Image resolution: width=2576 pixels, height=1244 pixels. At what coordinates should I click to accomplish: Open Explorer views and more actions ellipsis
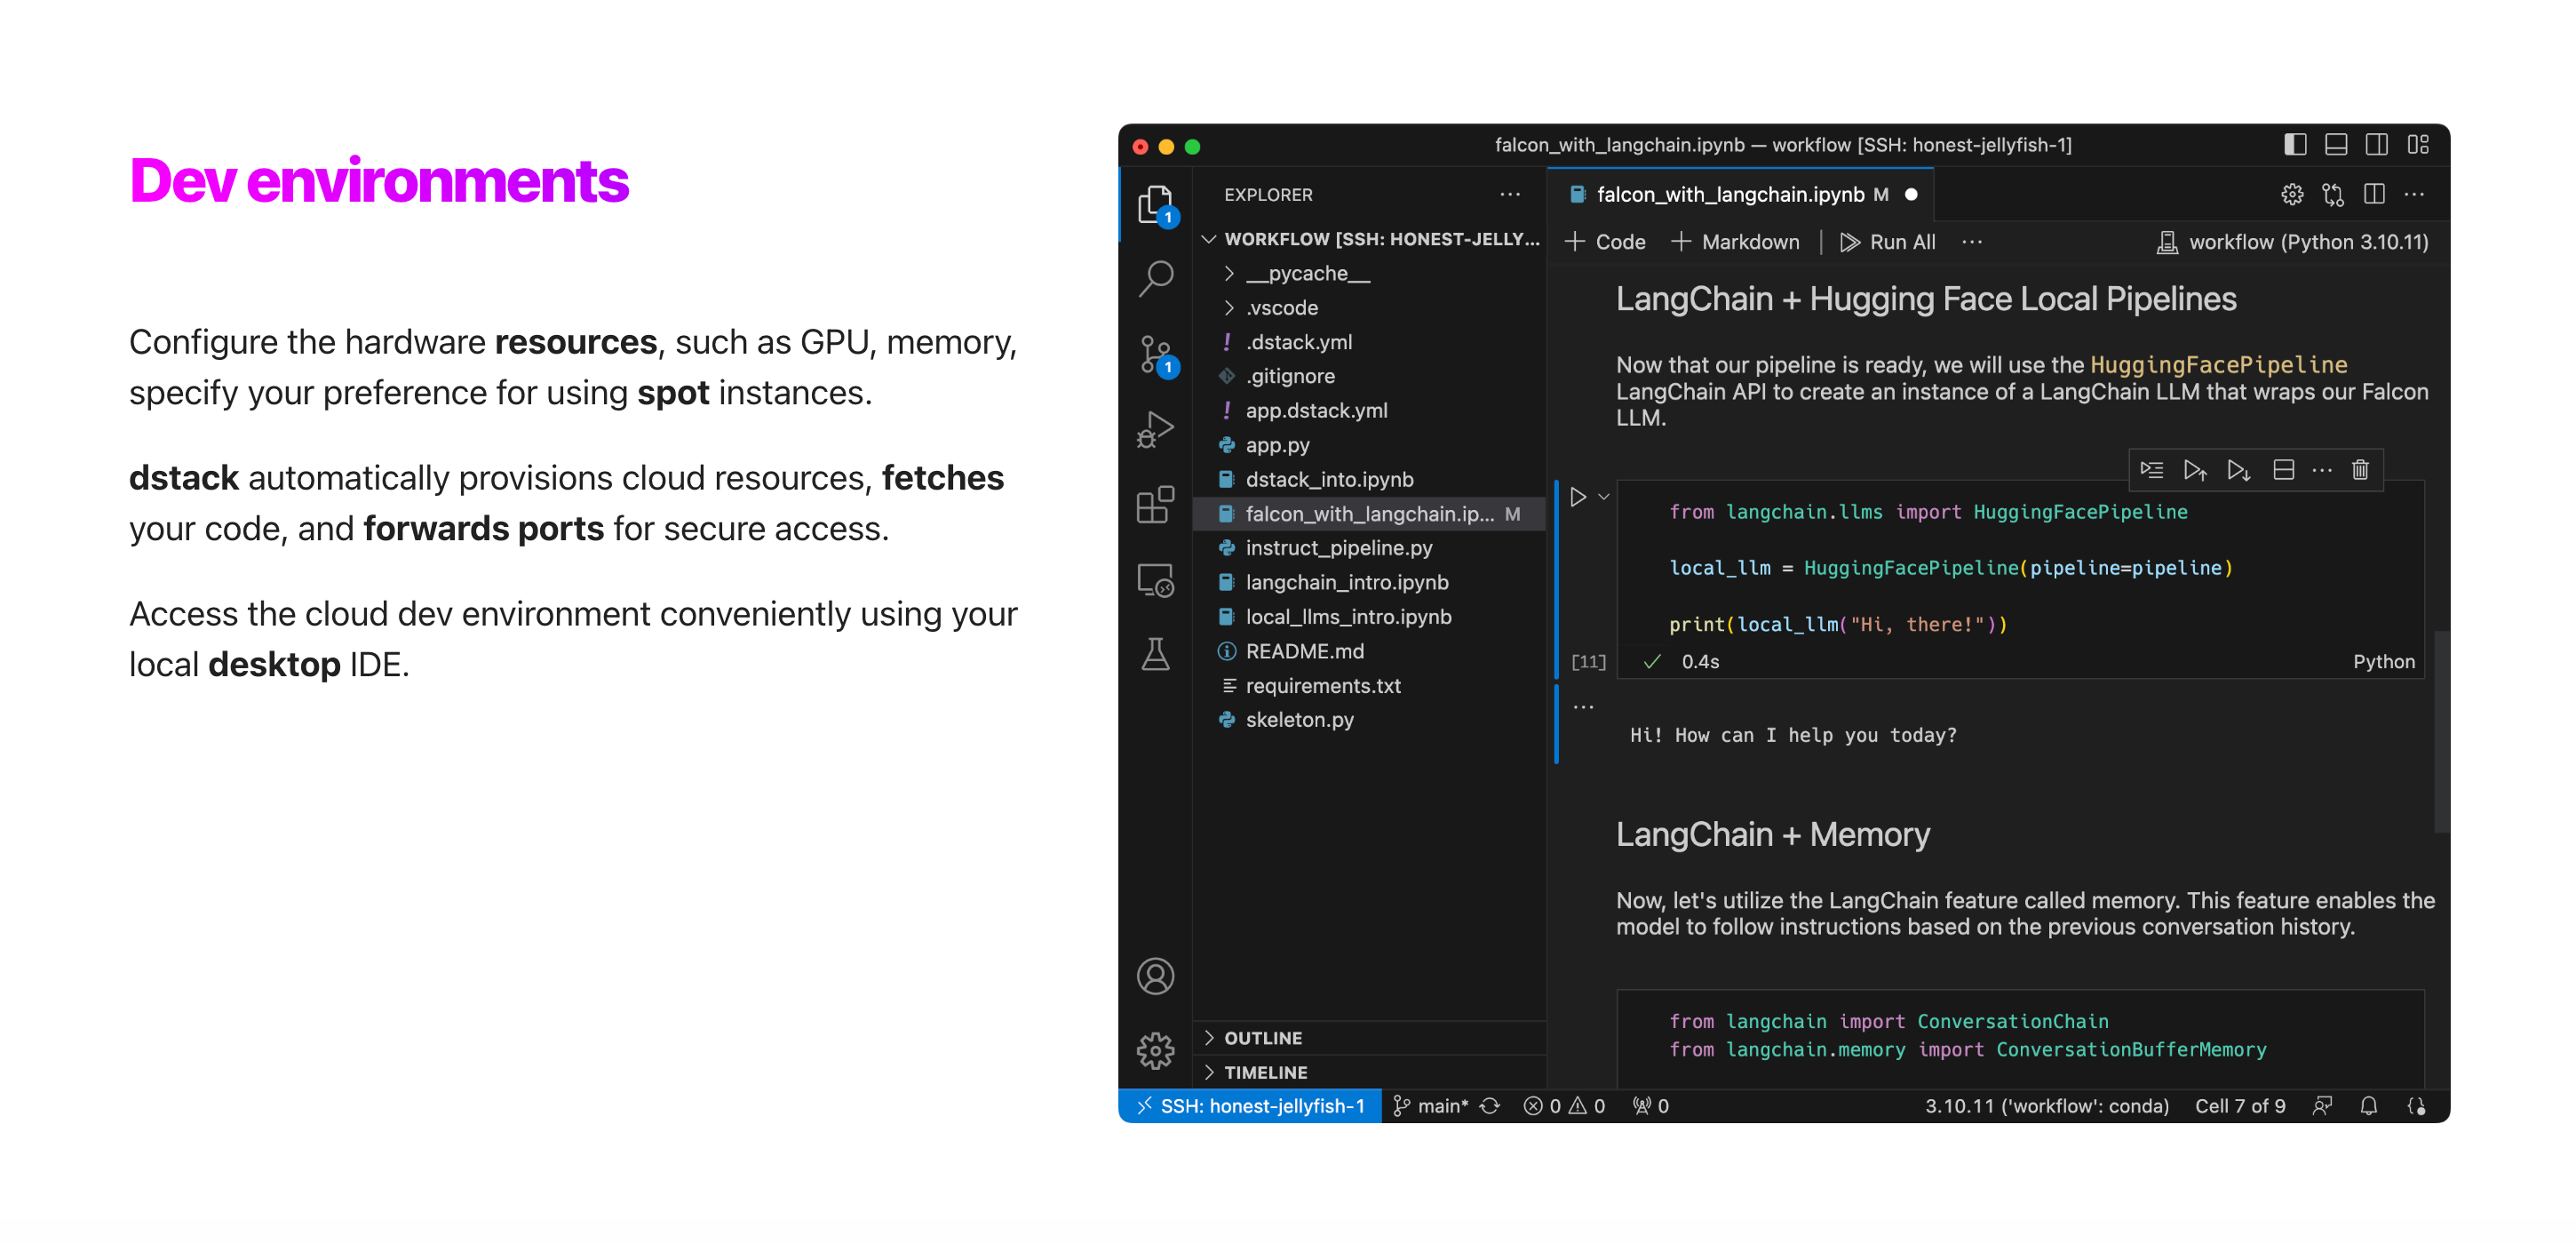1510,194
